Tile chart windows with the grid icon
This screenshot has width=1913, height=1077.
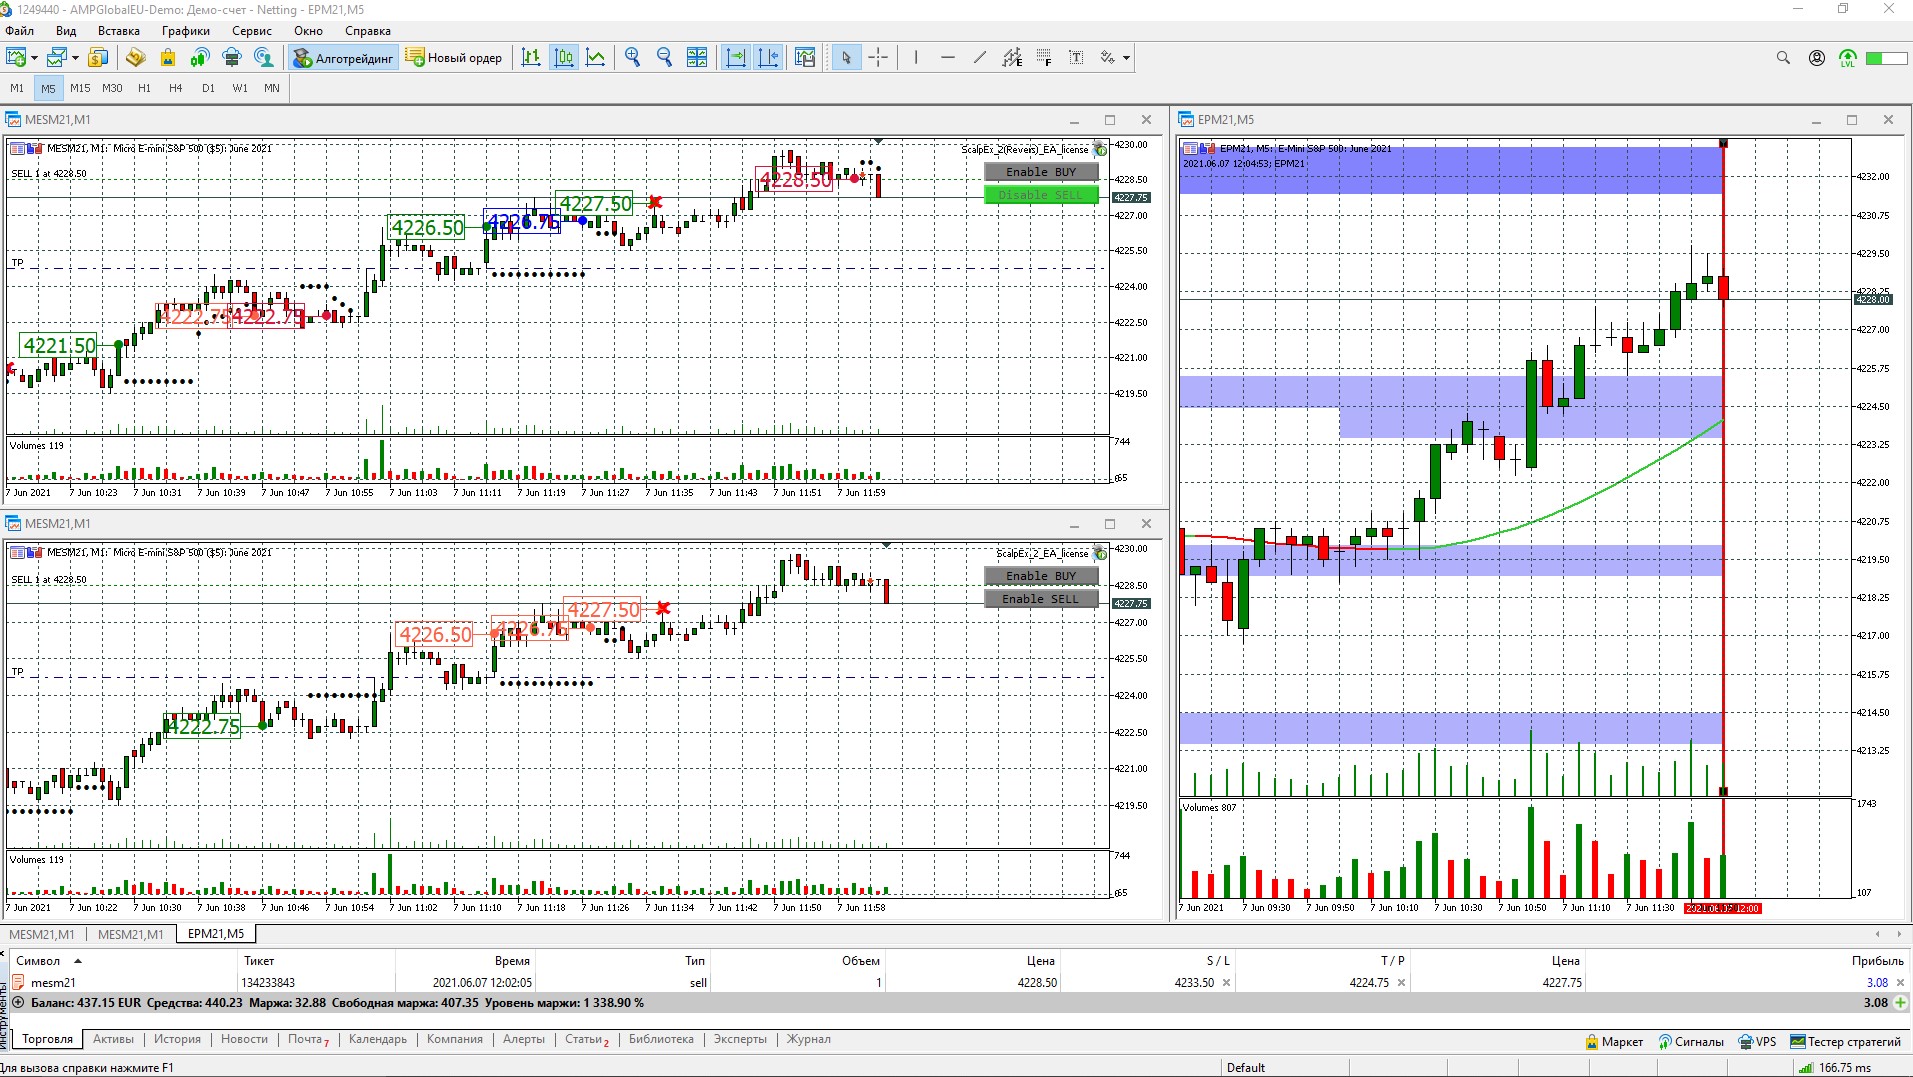pos(697,58)
